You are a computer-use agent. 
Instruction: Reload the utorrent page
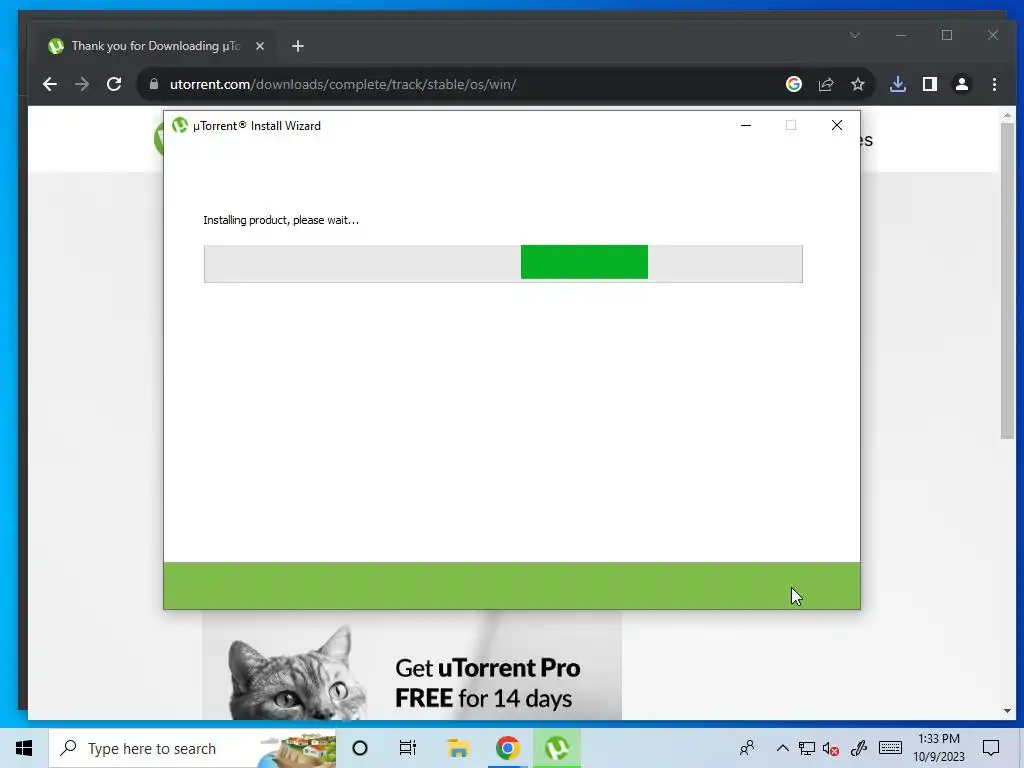coord(114,84)
